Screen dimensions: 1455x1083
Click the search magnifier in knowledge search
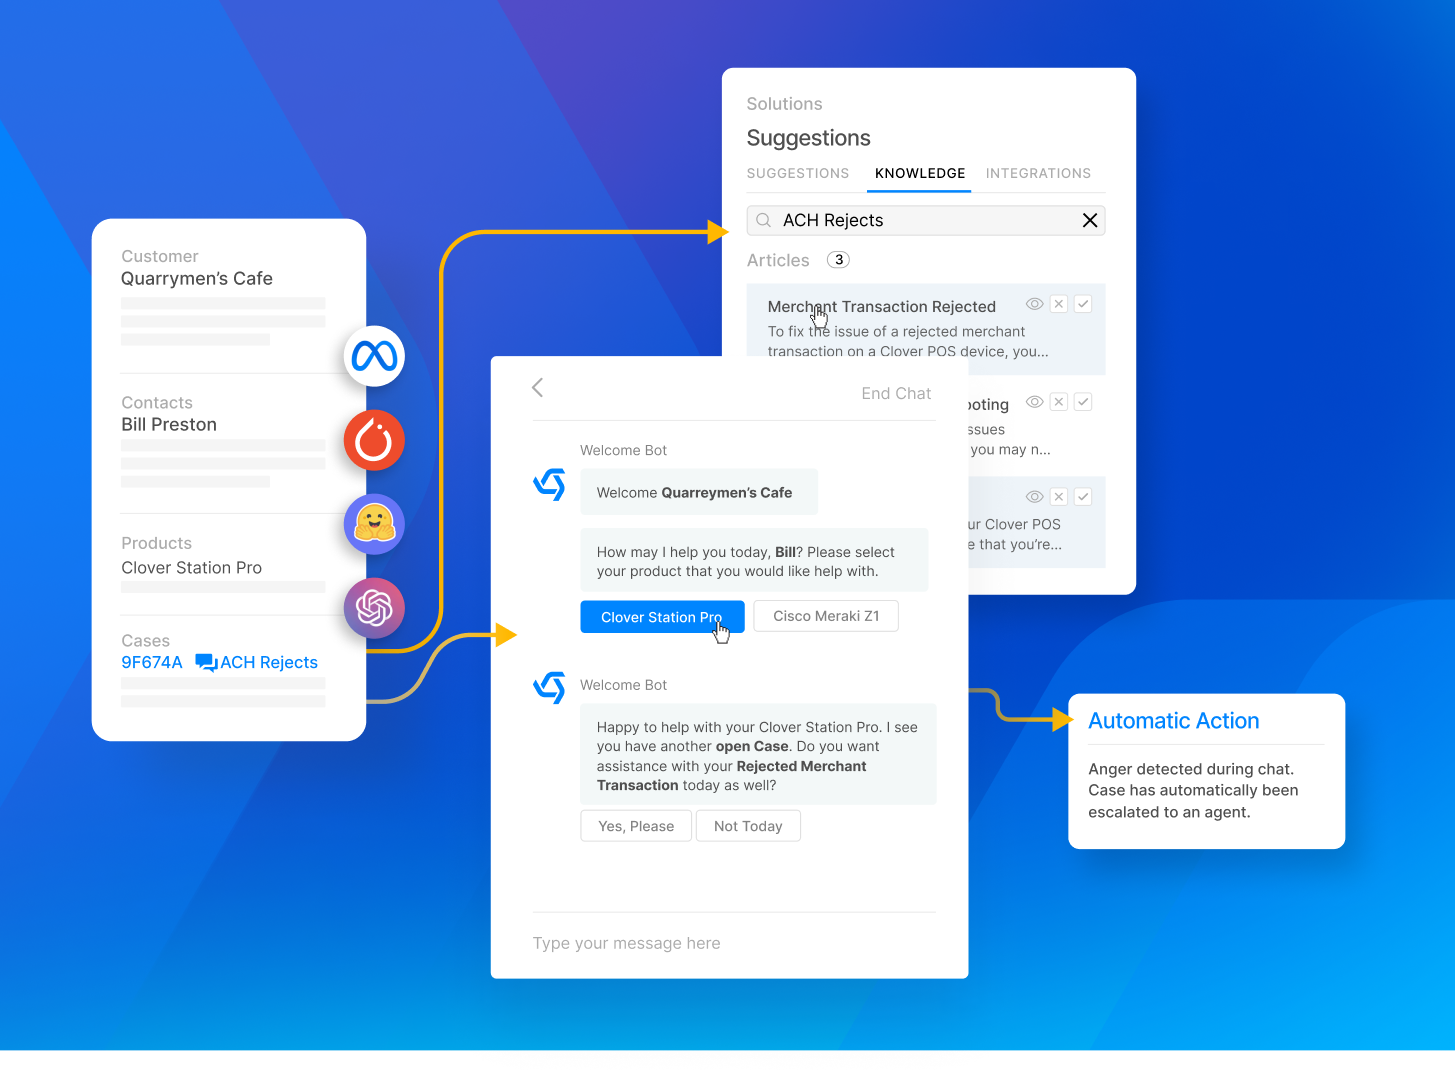pos(764,220)
